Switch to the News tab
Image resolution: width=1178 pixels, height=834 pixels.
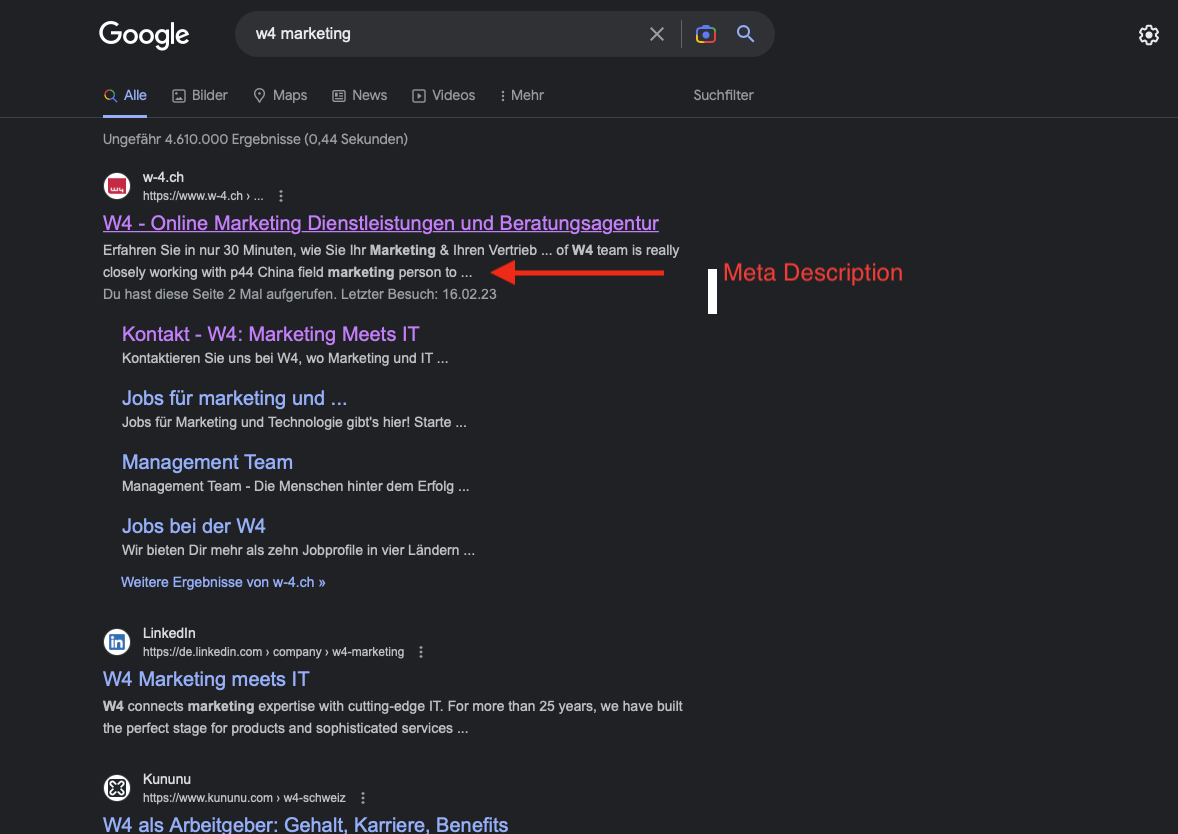tap(360, 95)
